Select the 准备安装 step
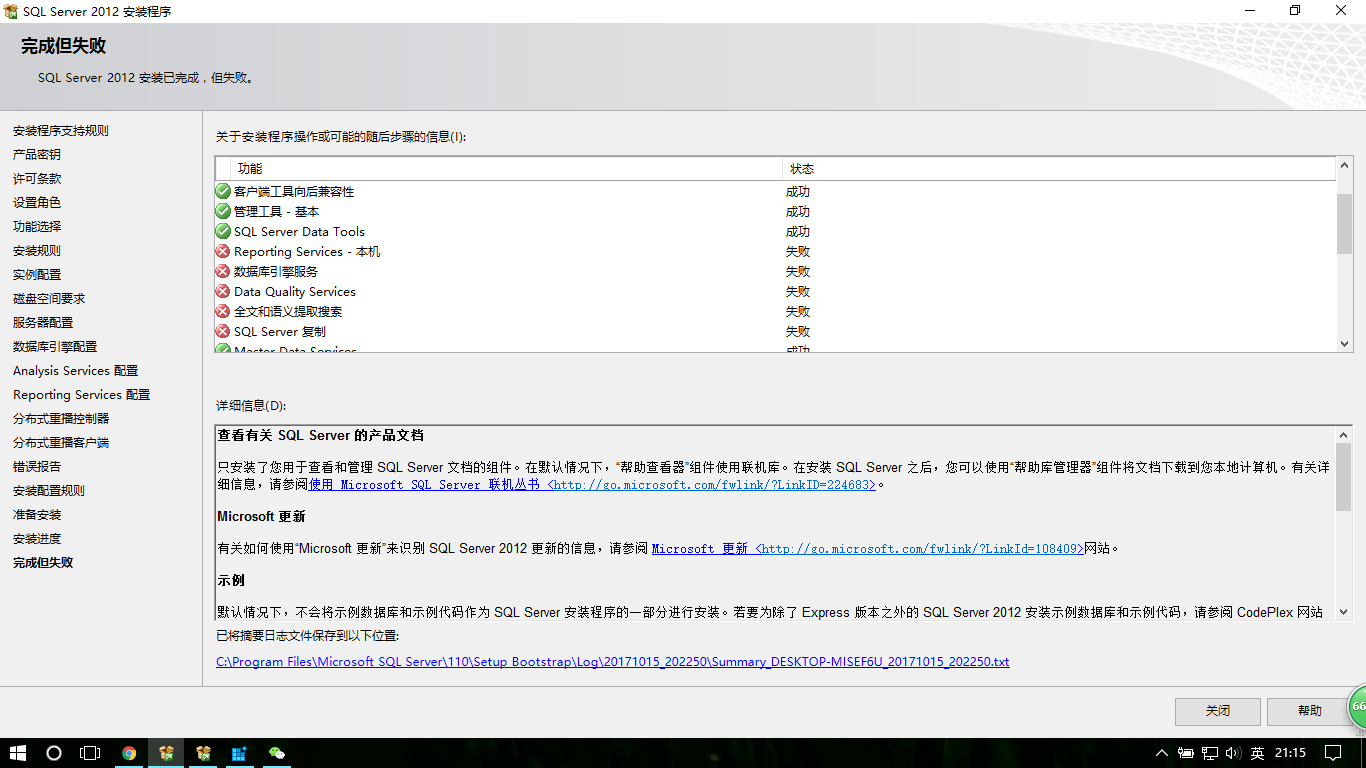This screenshot has height=768, width=1366. coord(37,515)
